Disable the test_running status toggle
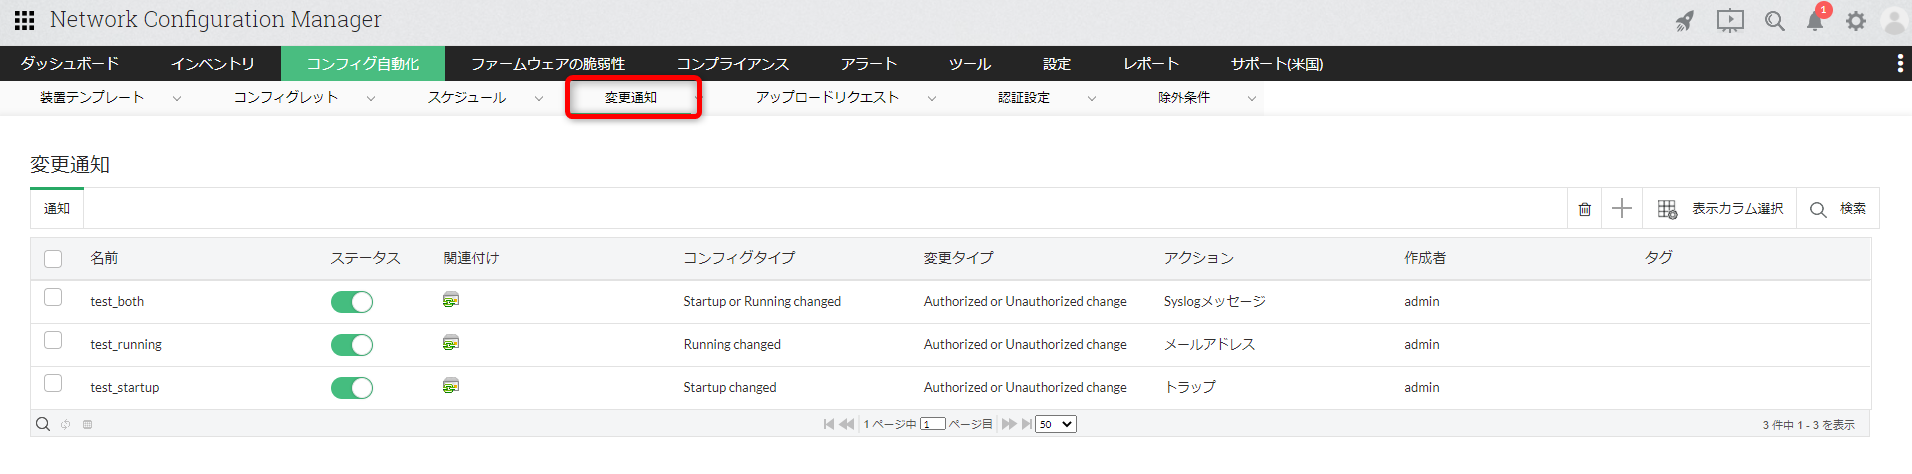 [x=352, y=345]
